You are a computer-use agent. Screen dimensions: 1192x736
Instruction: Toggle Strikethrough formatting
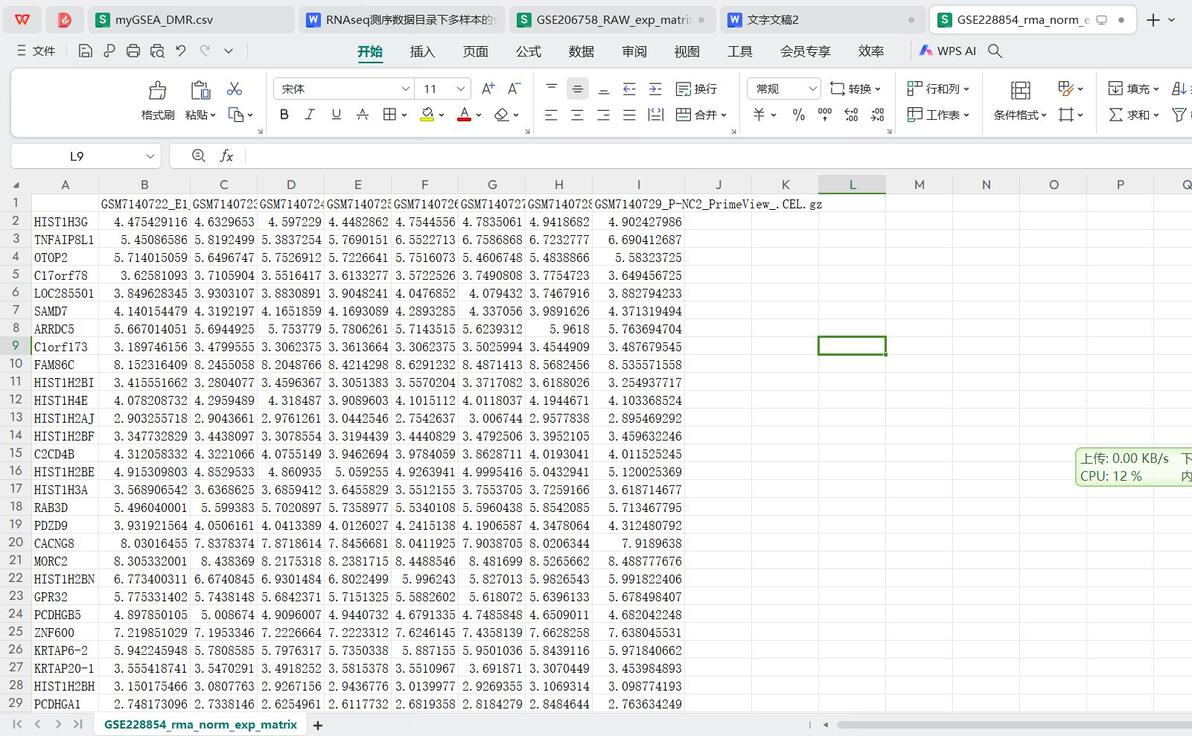363,115
